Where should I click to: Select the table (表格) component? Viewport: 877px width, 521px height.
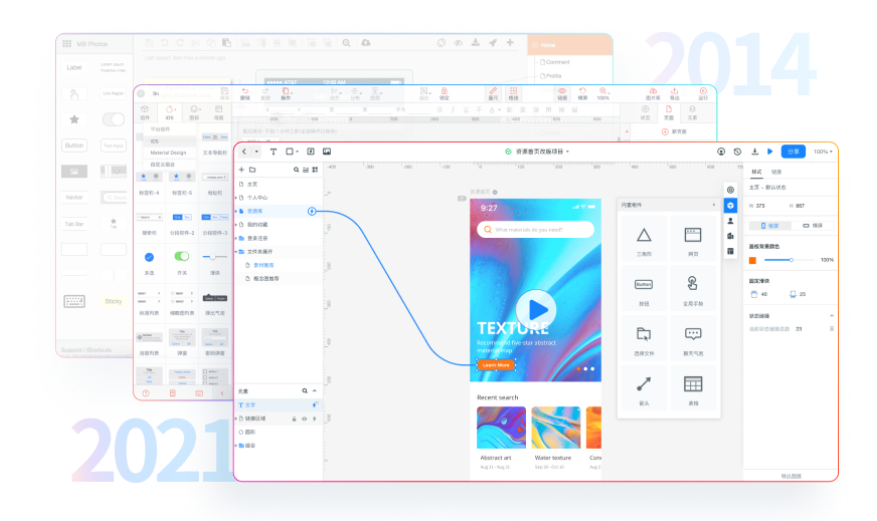tap(692, 384)
